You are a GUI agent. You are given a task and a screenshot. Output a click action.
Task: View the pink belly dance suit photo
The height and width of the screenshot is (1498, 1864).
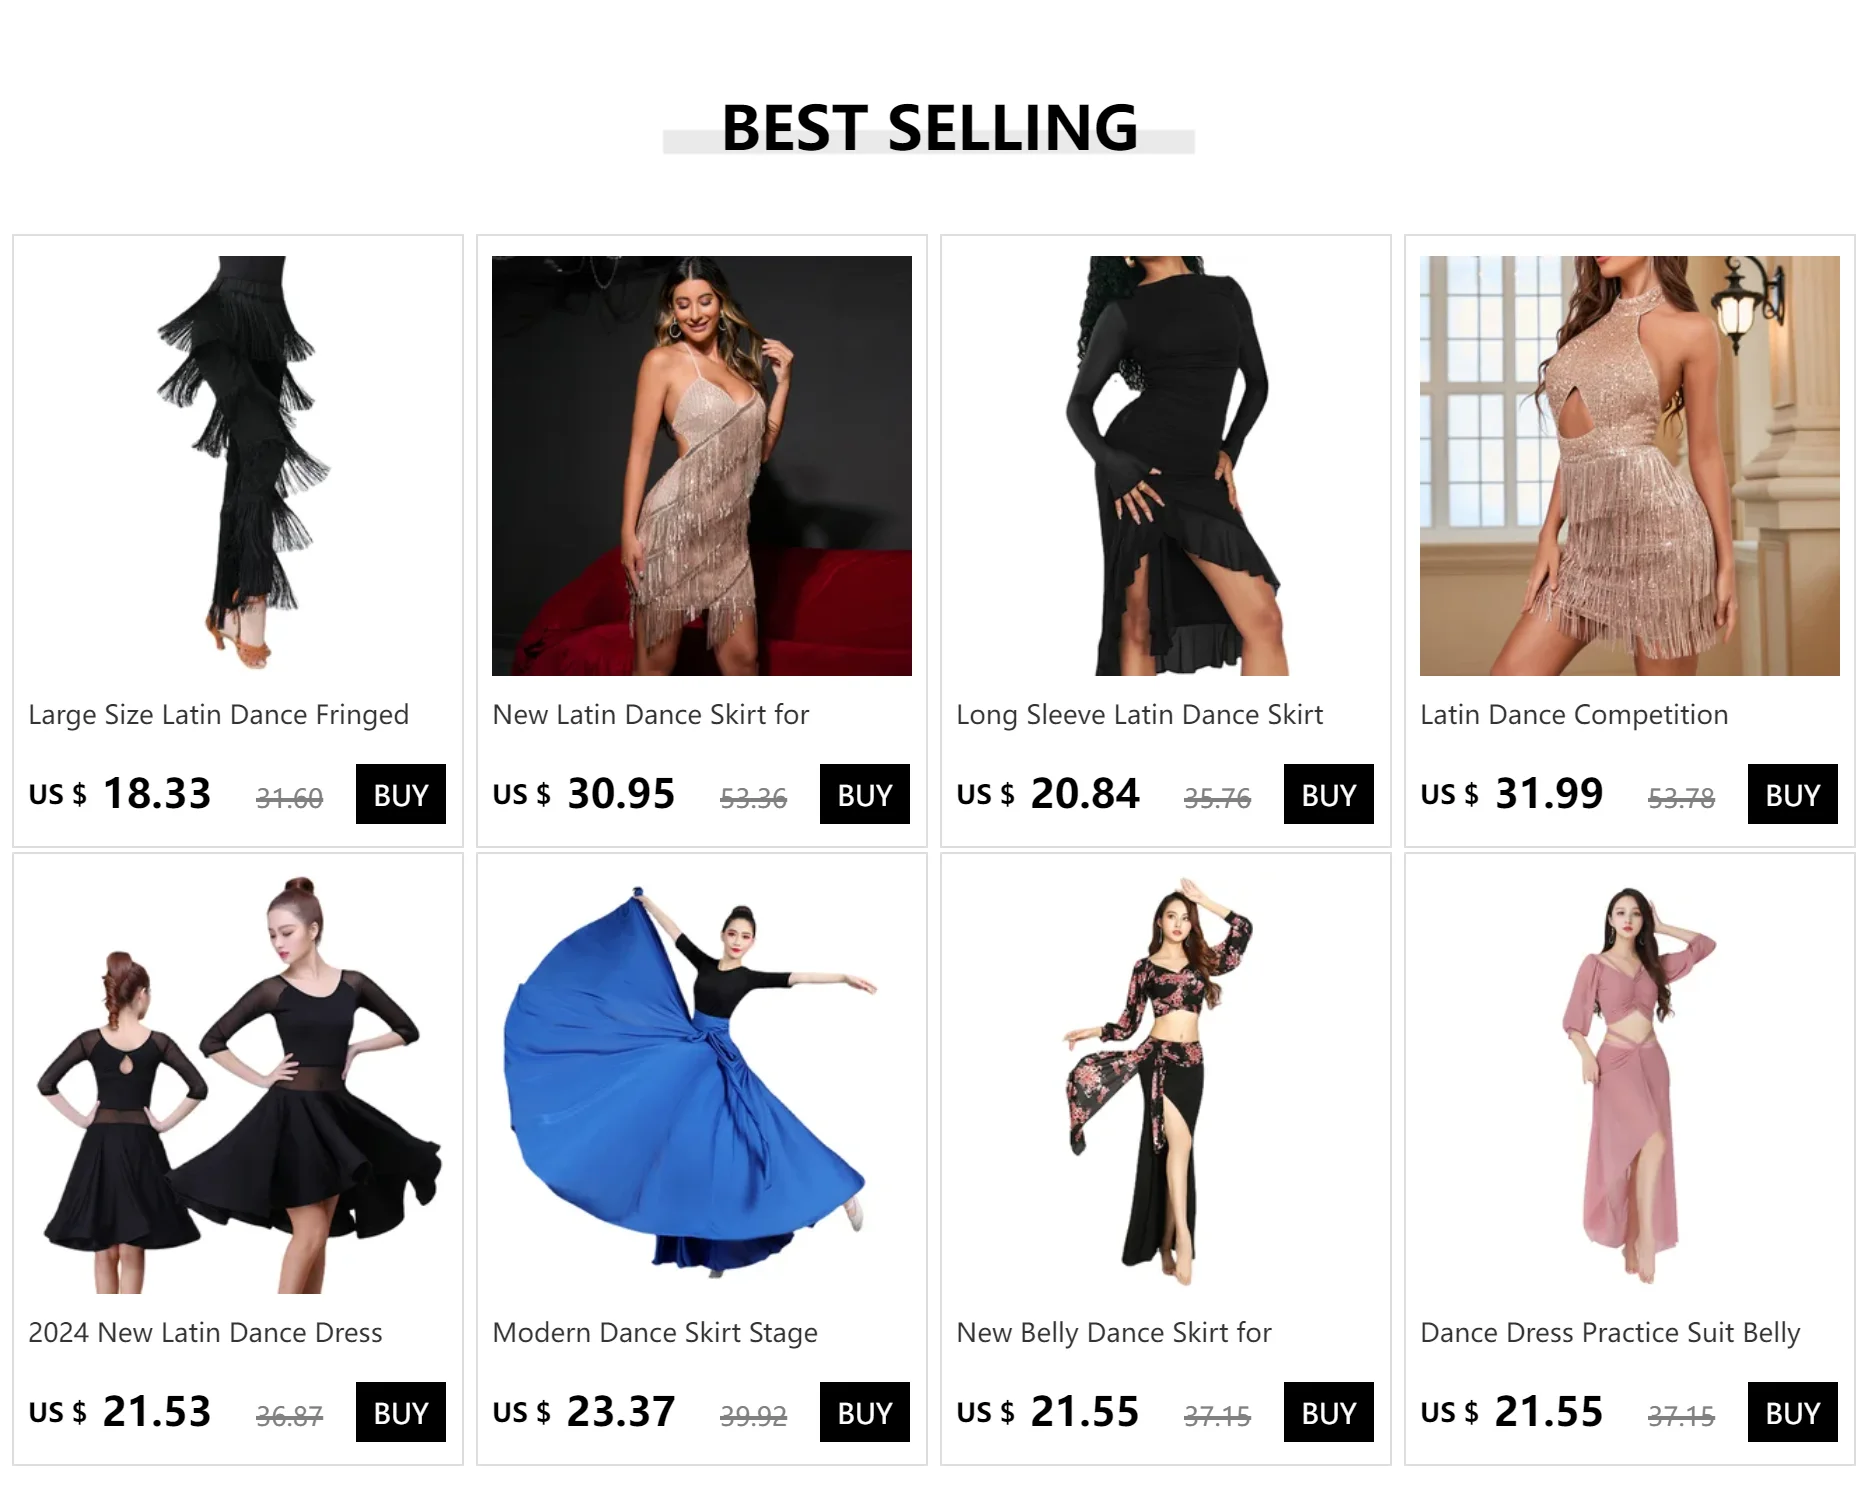[1630, 1084]
